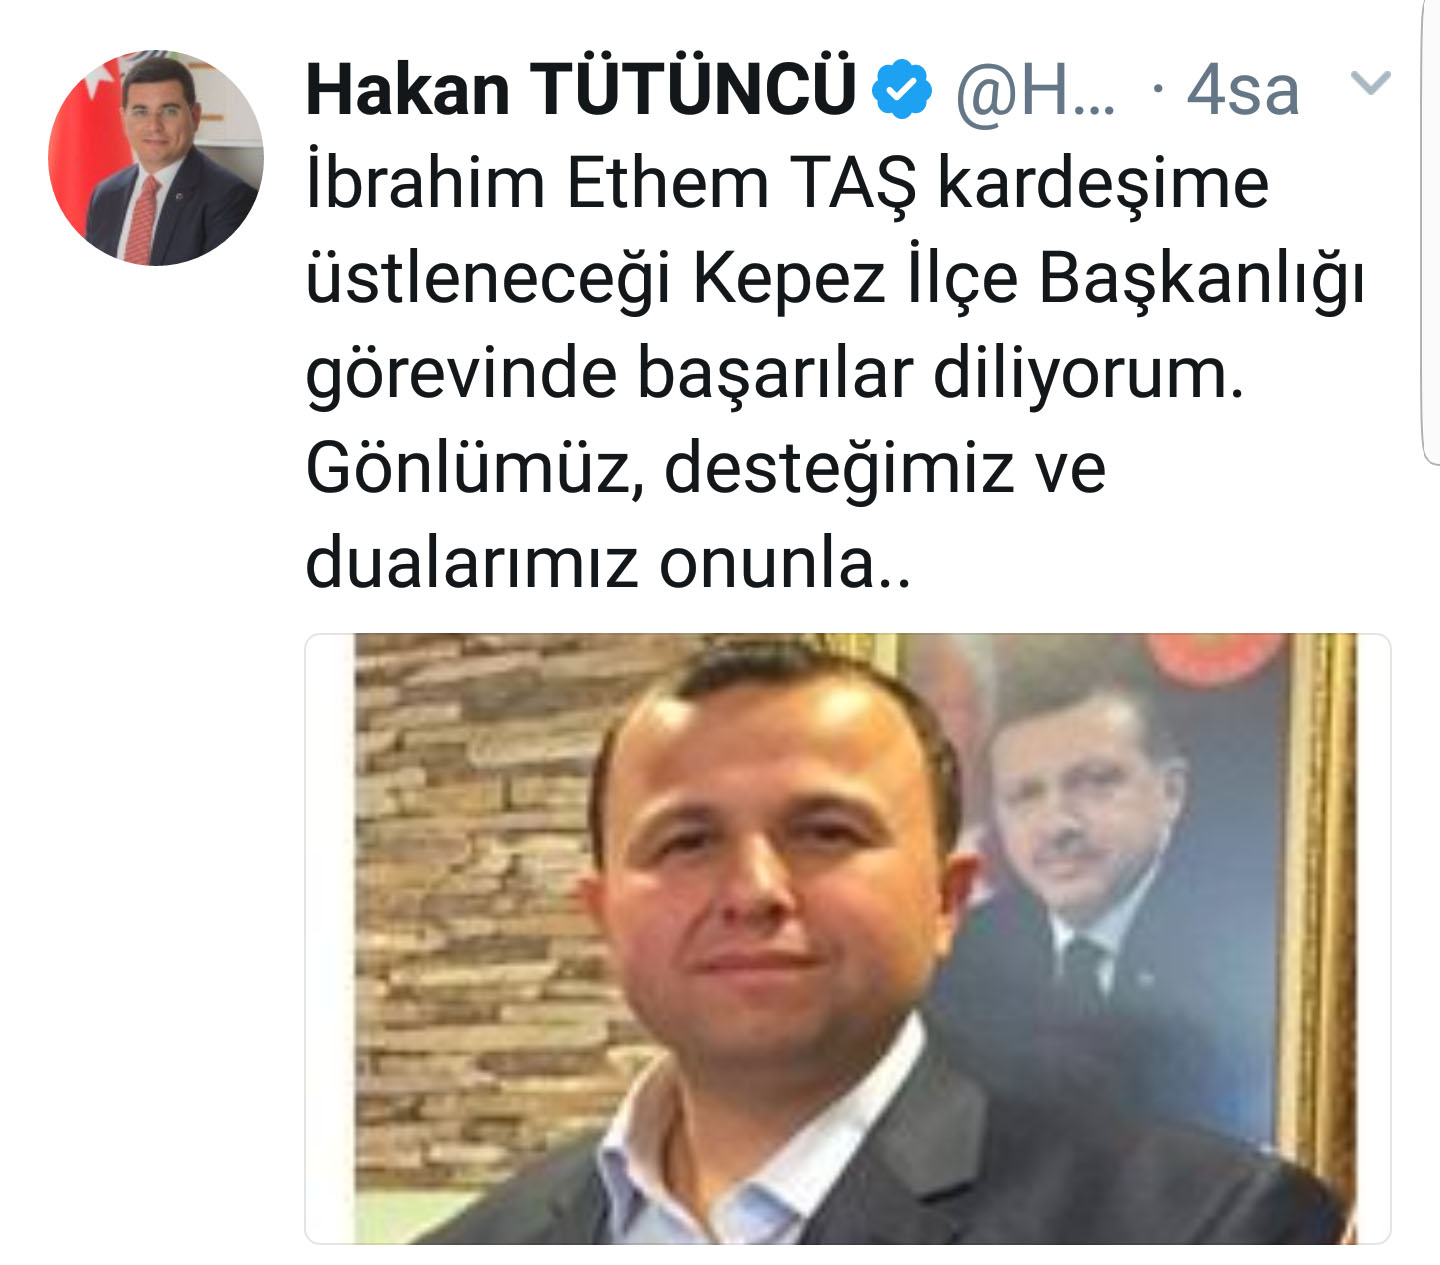Screen dimensions: 1440x1265
Task: Click the line 'Gönlümüz, desteğimiz ve'
Action: [x=705, y=468]
